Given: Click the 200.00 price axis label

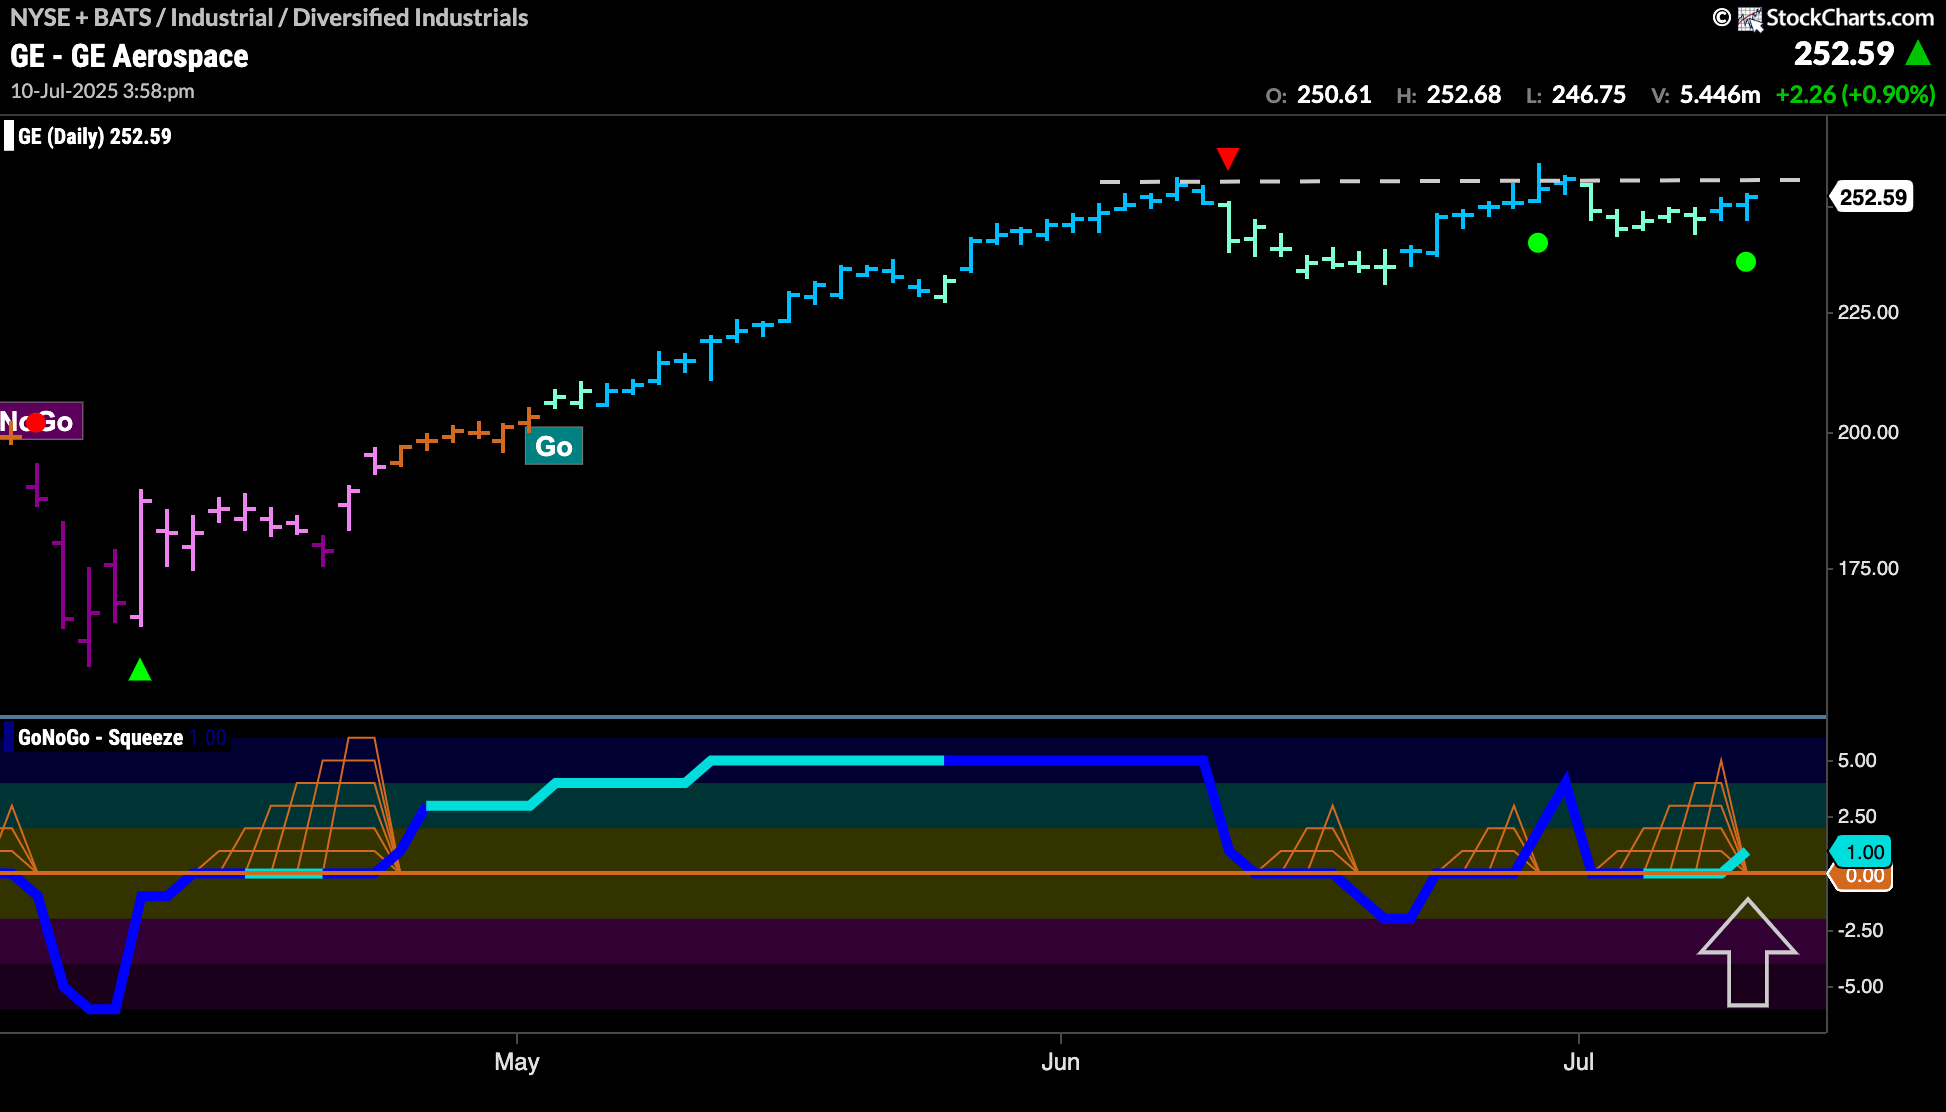Looking at the screenshot, I should 1868,432.
